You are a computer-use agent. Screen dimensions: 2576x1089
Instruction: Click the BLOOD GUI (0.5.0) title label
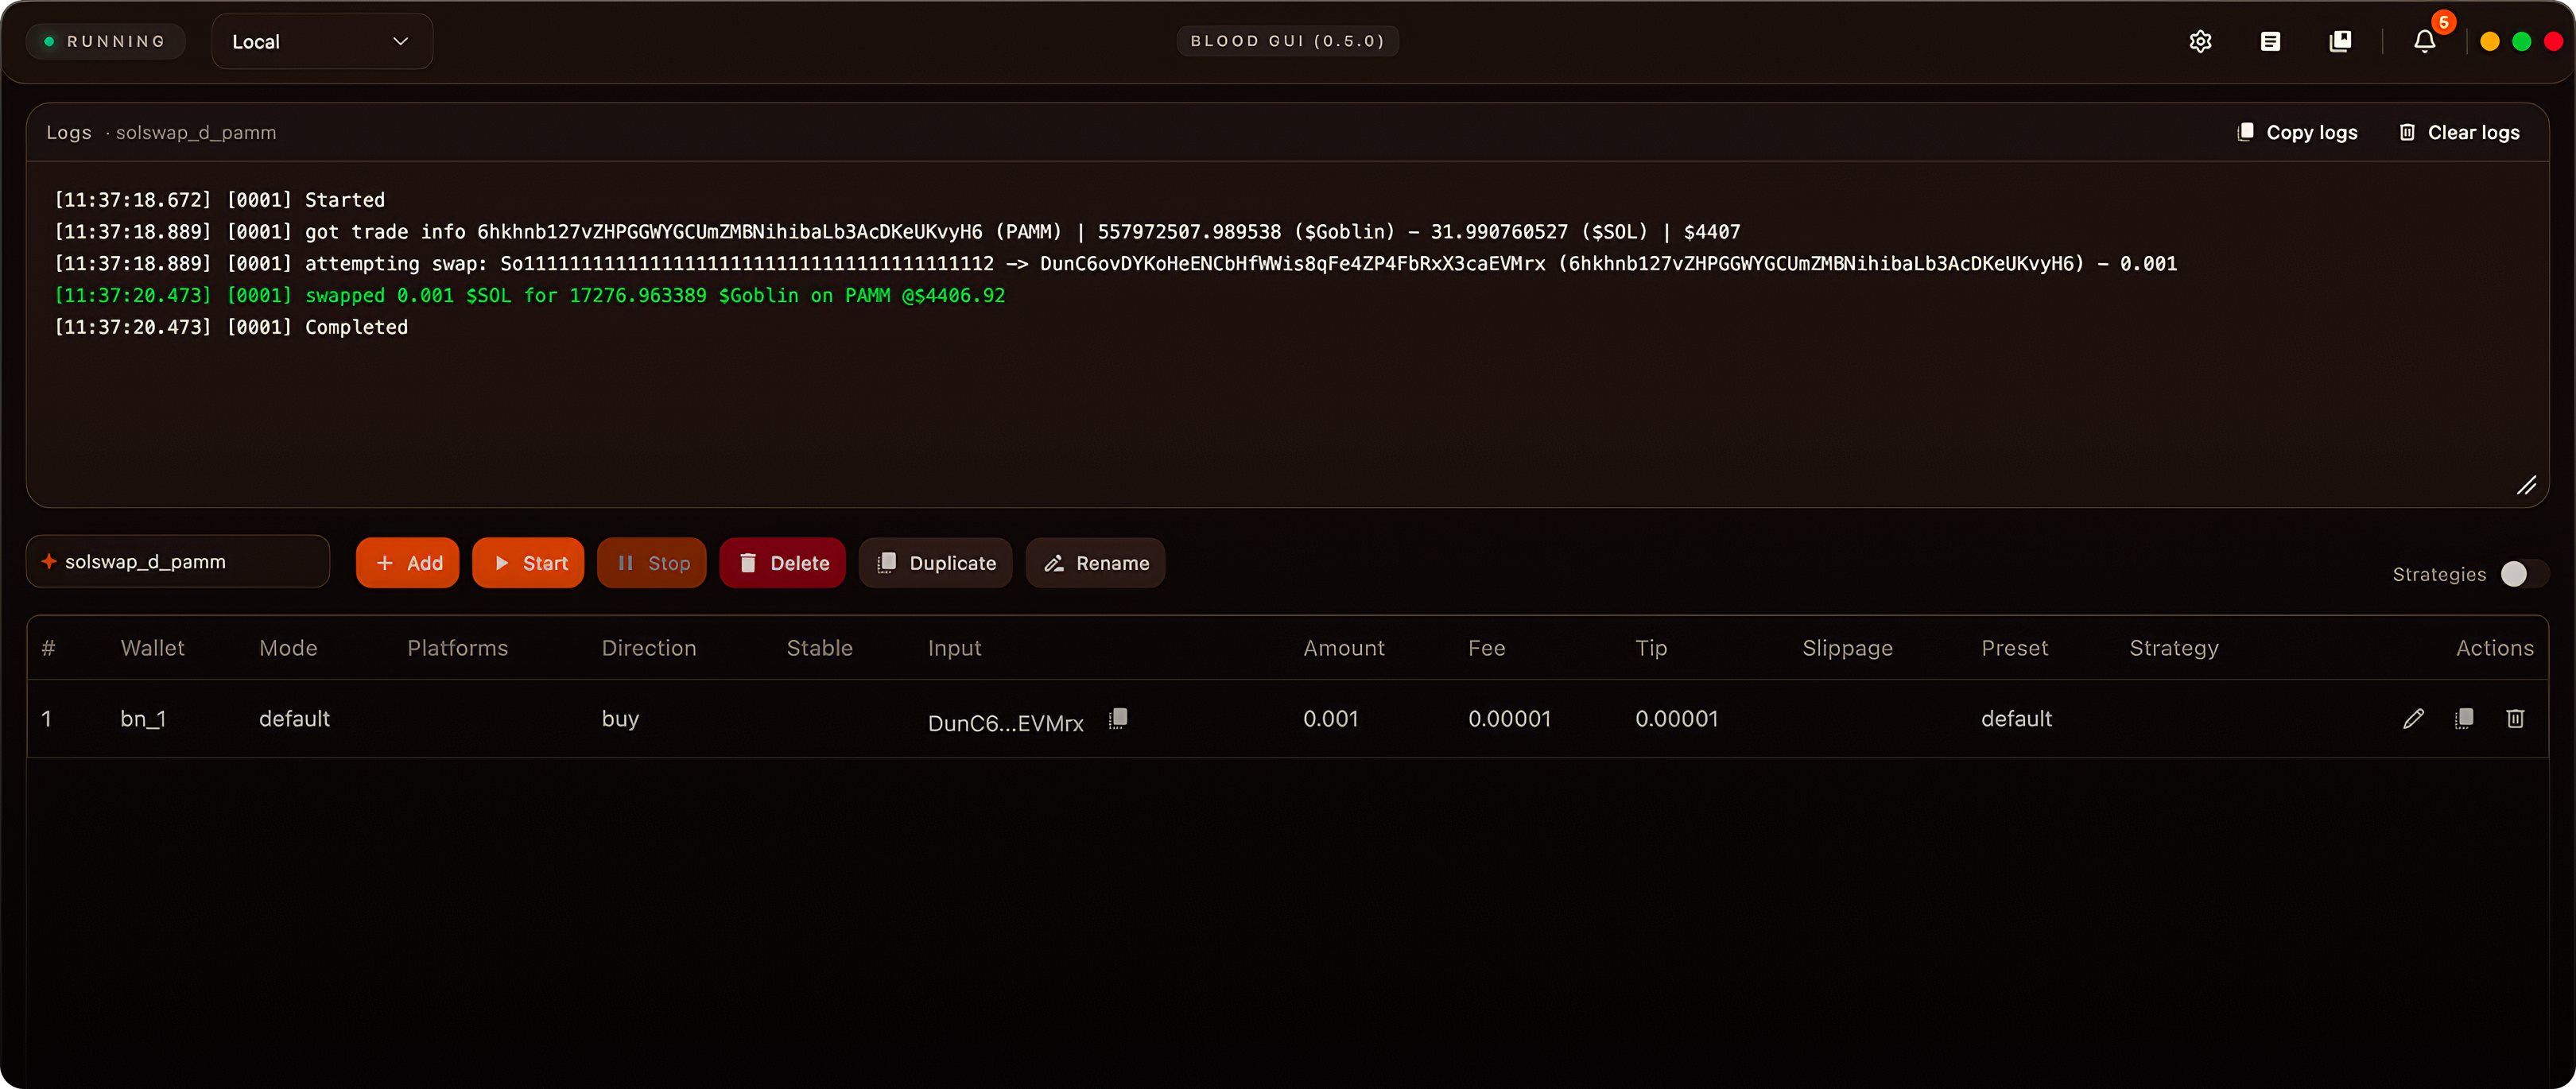(x=1287, y=41)
